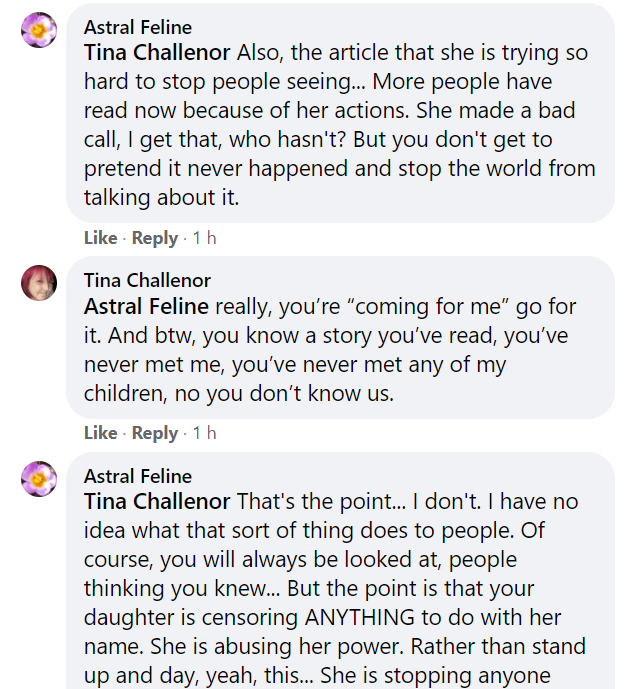The width and height of the screenshot is (642, 689).
Task: Click the text "no you don't know us"
Action: [284, 393]
